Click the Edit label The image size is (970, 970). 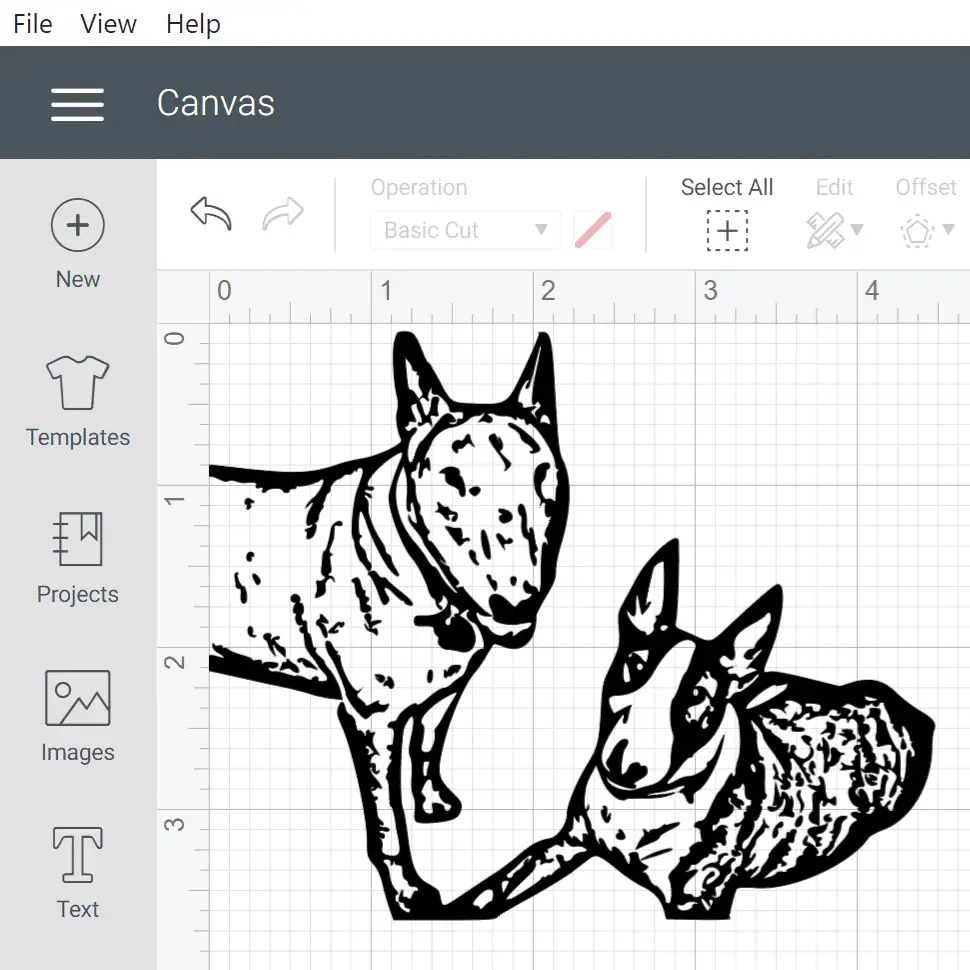[835, 187]
